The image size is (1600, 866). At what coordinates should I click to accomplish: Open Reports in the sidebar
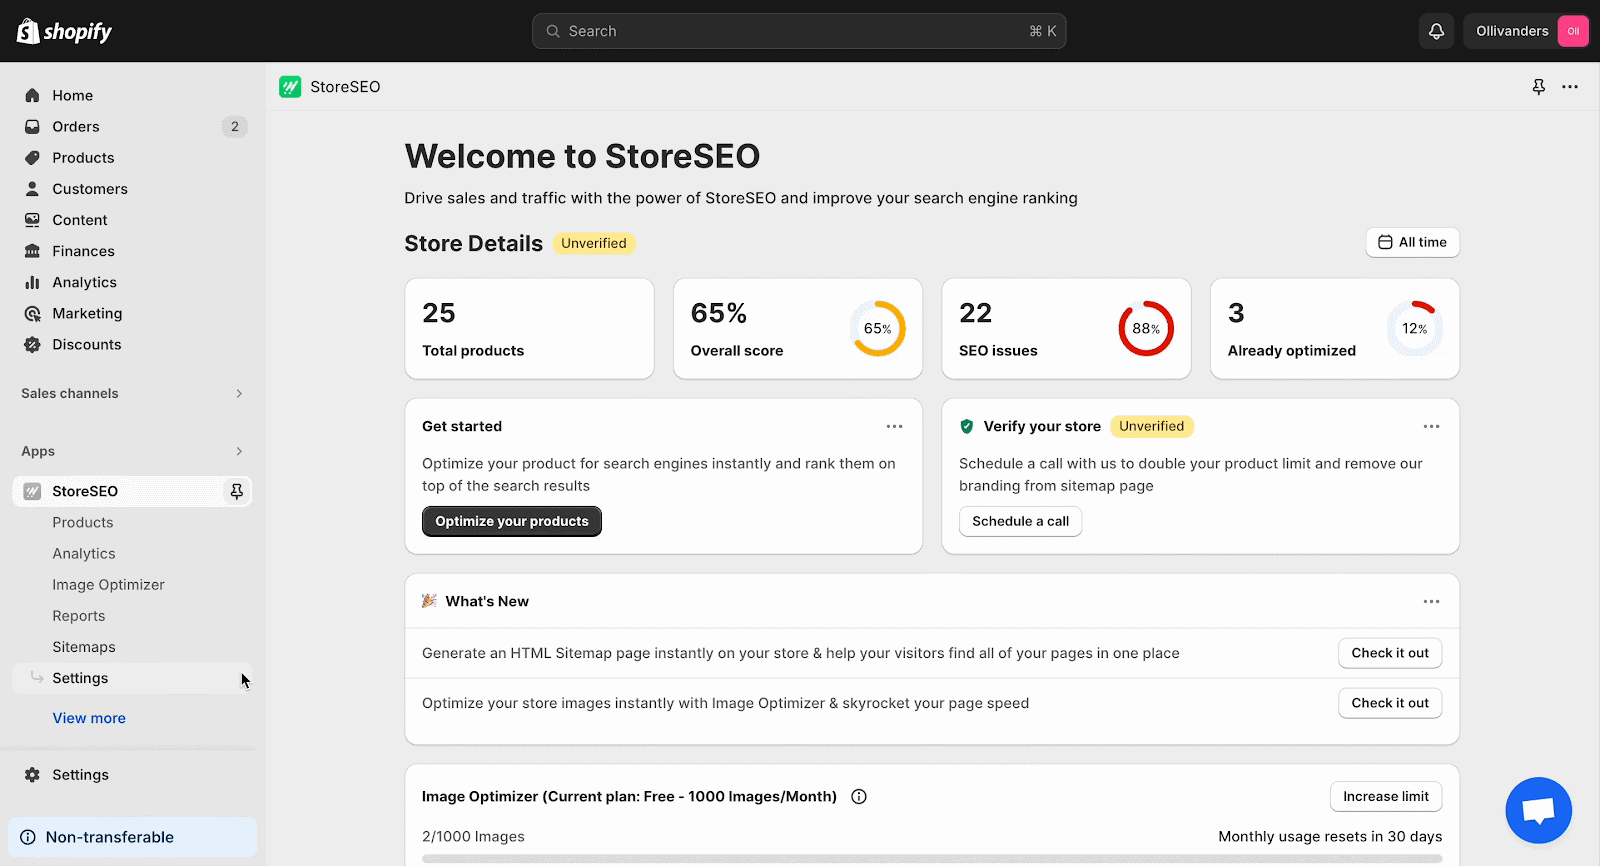point(79,616)
